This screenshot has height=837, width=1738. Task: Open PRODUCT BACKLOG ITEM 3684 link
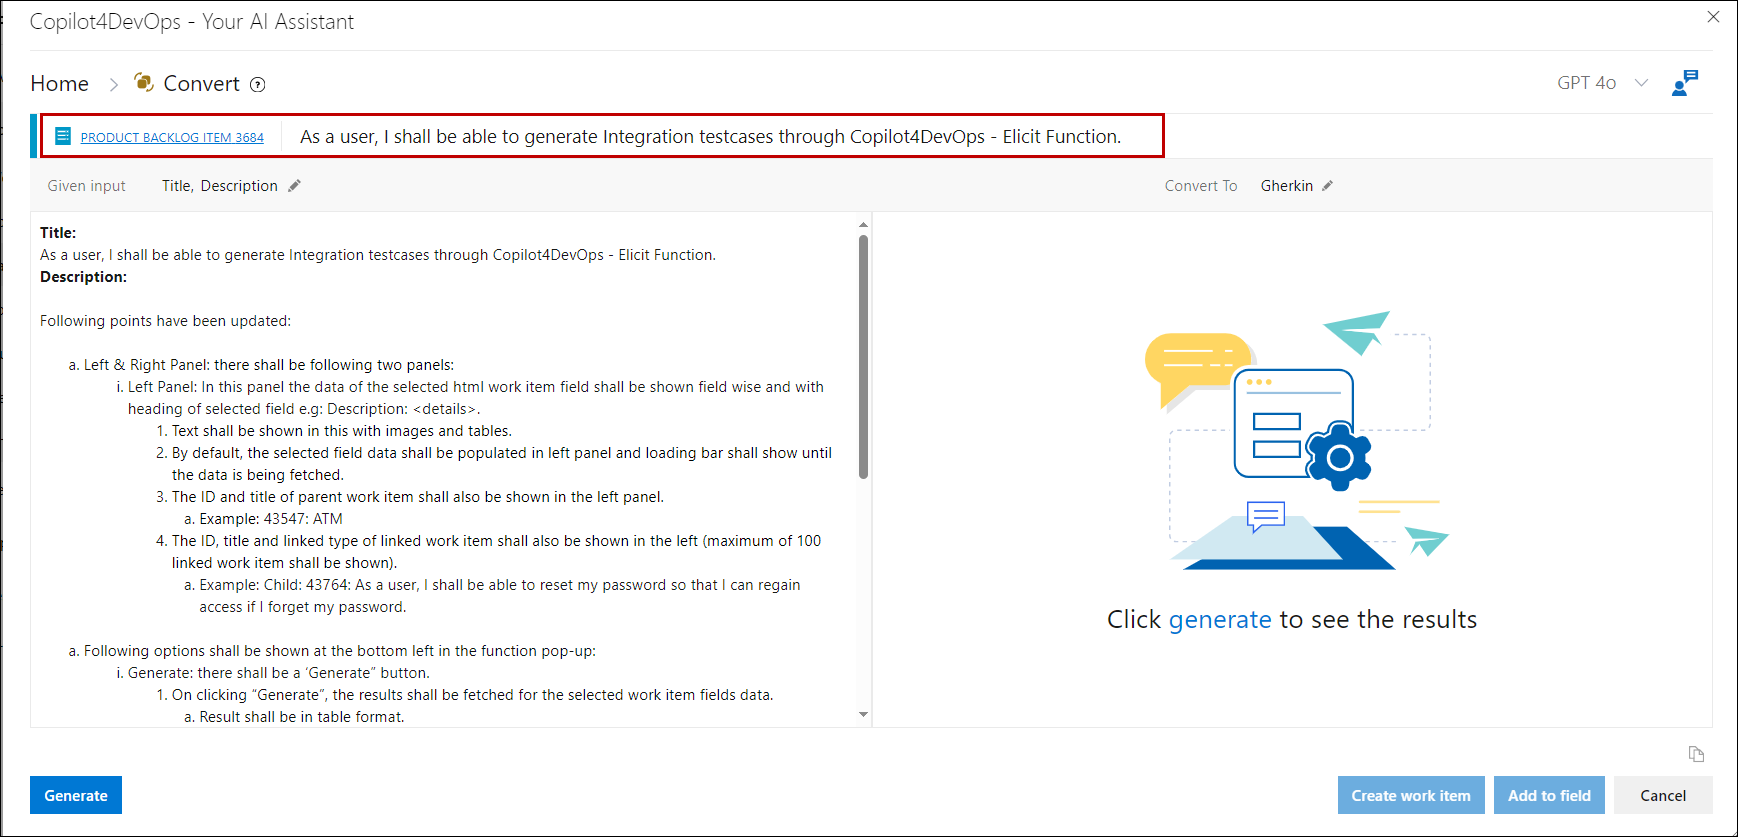point(172,137)
